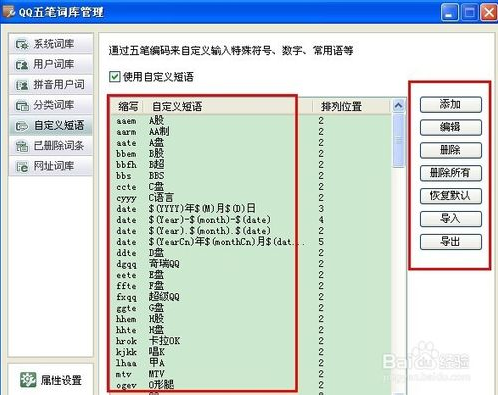Select the row with phrase BBS
The width and height of the screenshot is (498, 396).
point(250,176)
